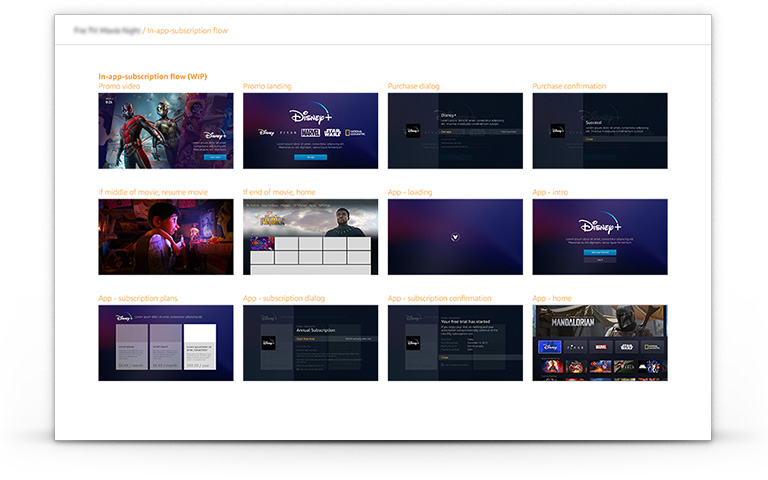
Task: Click Disney+ app tile in Purchase confirmation
Action: click(558, 131)
